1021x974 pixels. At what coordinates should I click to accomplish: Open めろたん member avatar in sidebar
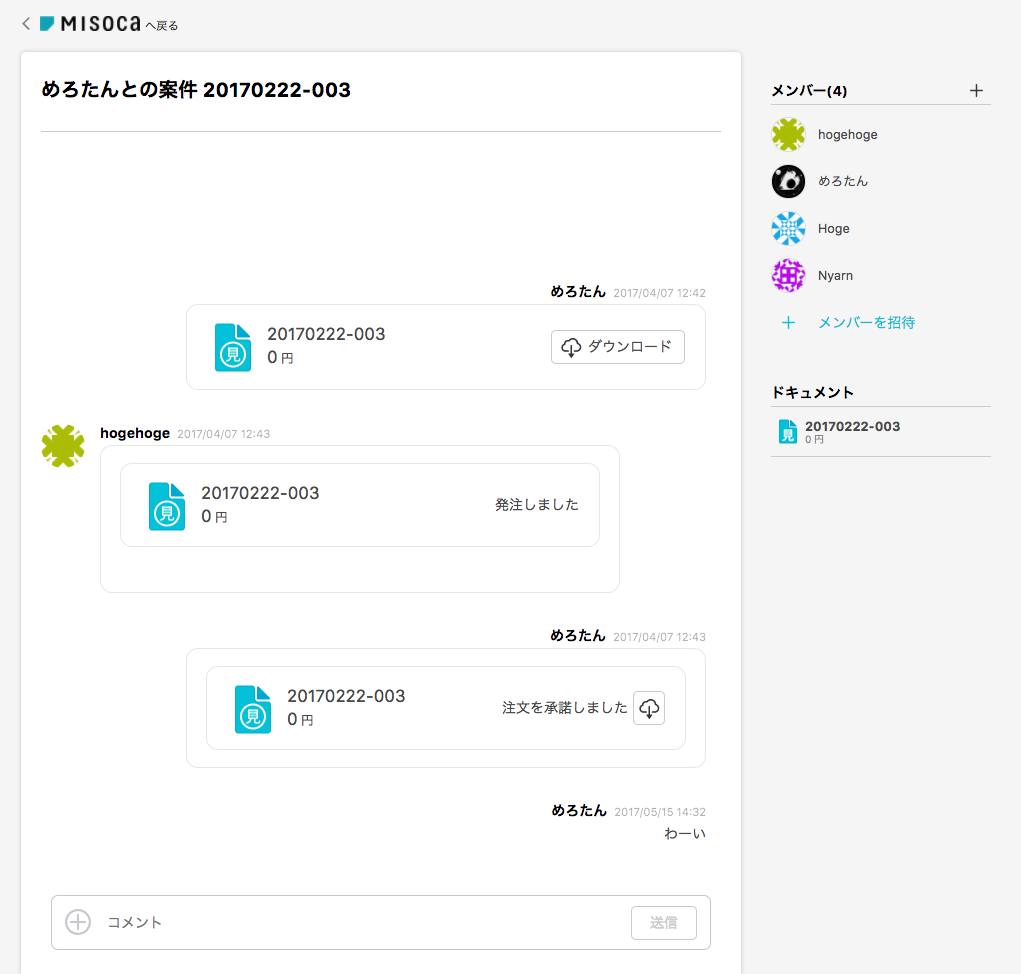coord(788,182)
